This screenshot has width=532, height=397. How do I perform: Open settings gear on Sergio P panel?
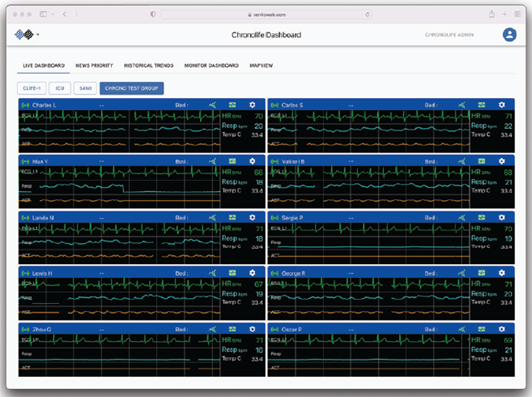pyautogui.click(x=501, y=218)
